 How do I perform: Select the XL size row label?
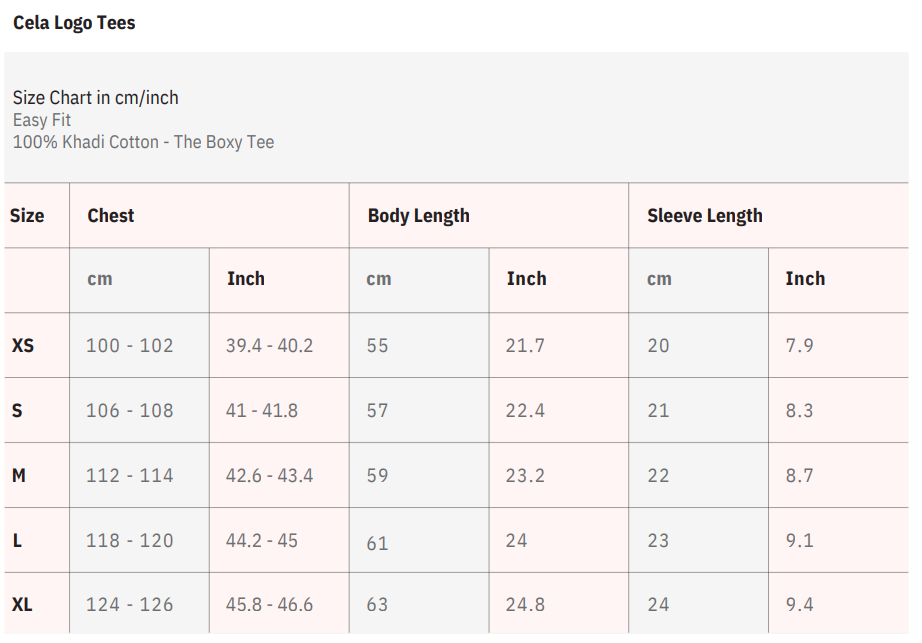[x=22, y=605]
